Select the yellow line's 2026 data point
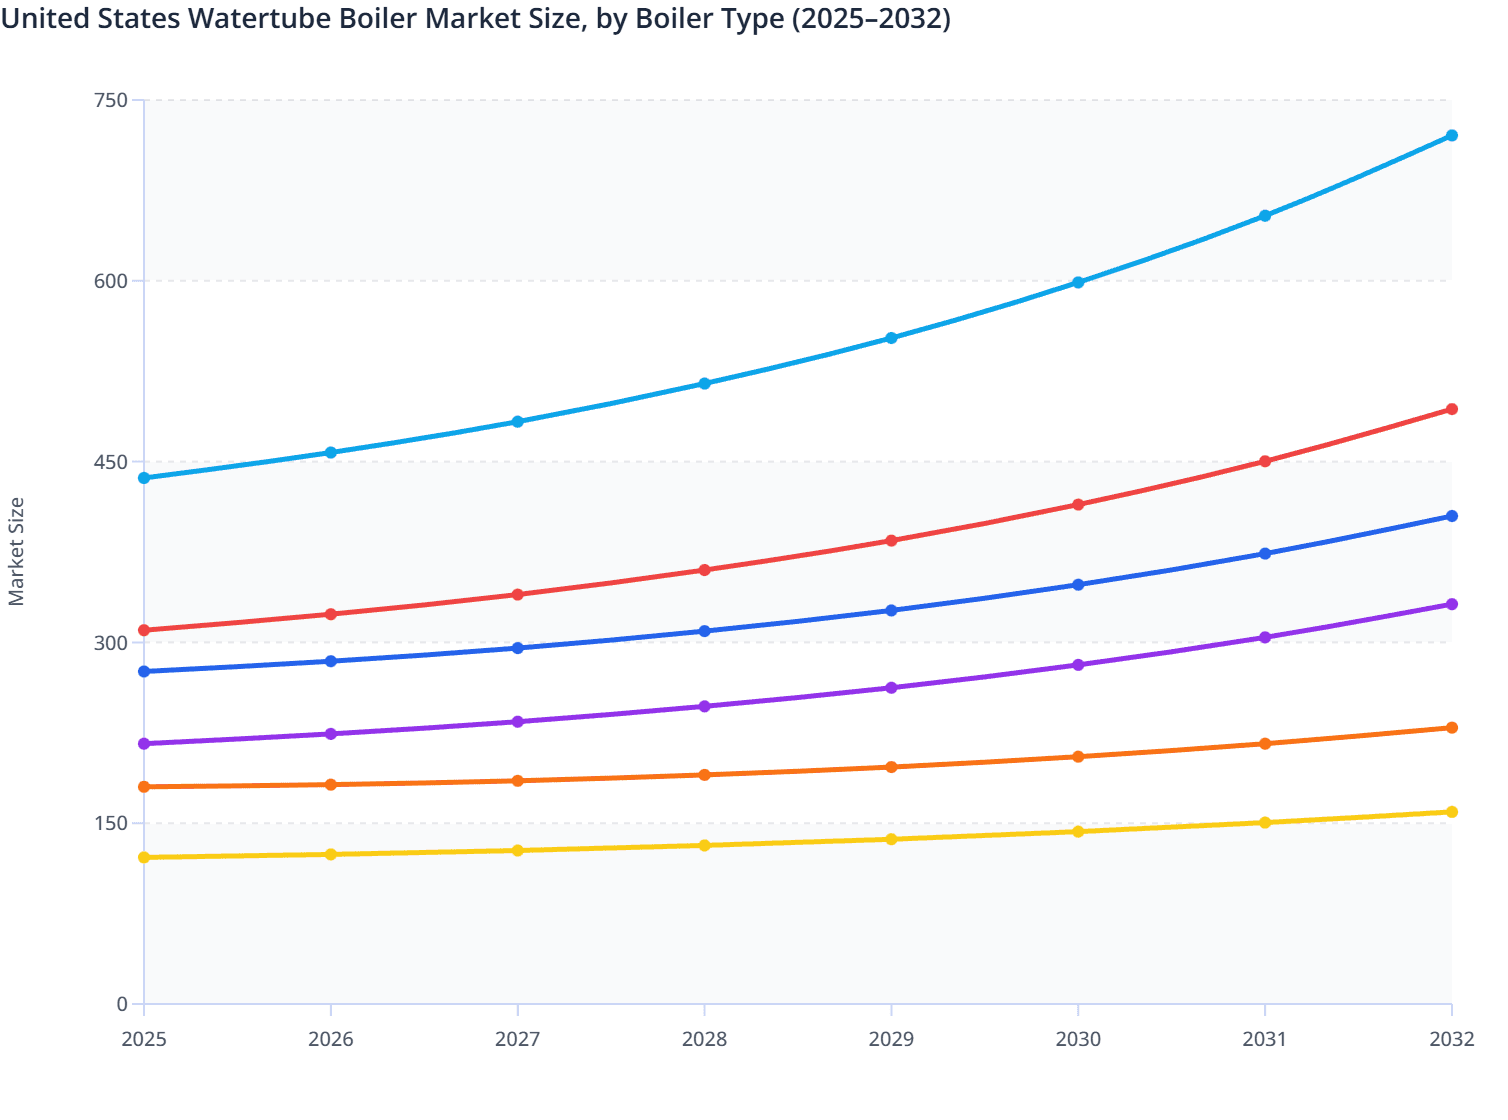The height and width of the screenshot is (1120, 1508). point(331,854)
